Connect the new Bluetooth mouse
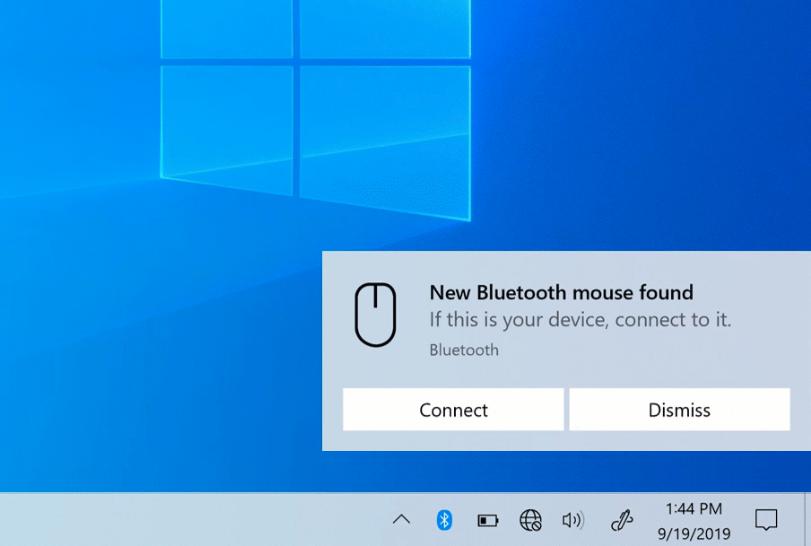 (x=453, y=410)
